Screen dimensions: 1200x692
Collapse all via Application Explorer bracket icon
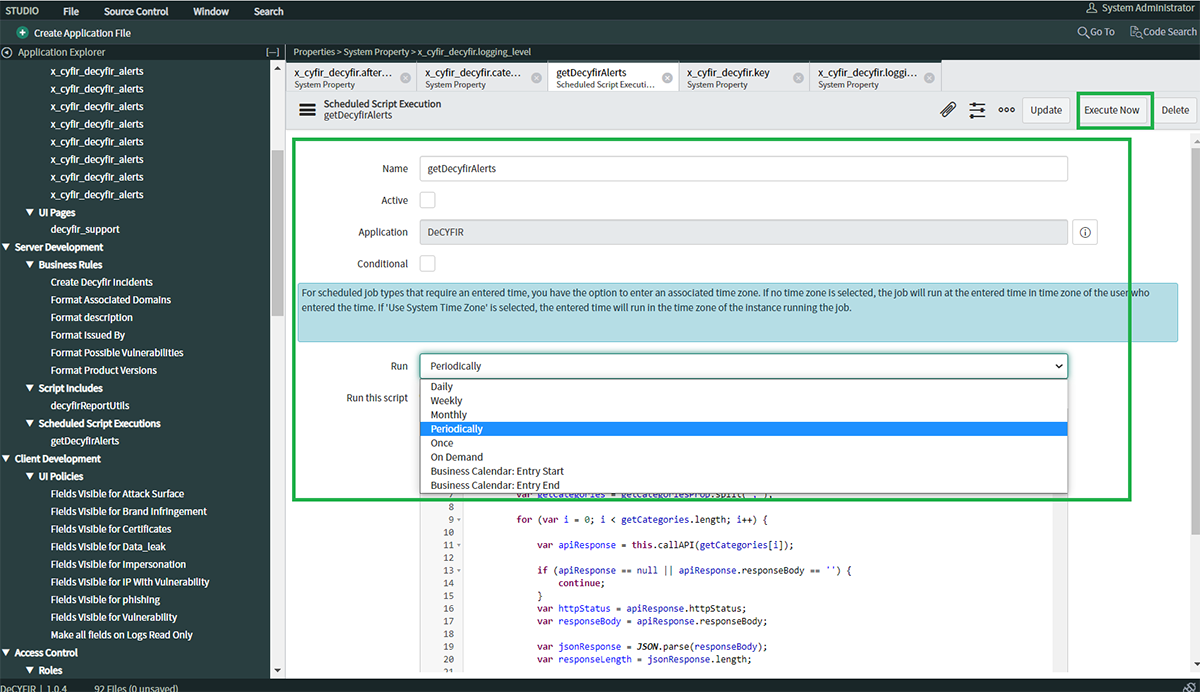point(272,52)
